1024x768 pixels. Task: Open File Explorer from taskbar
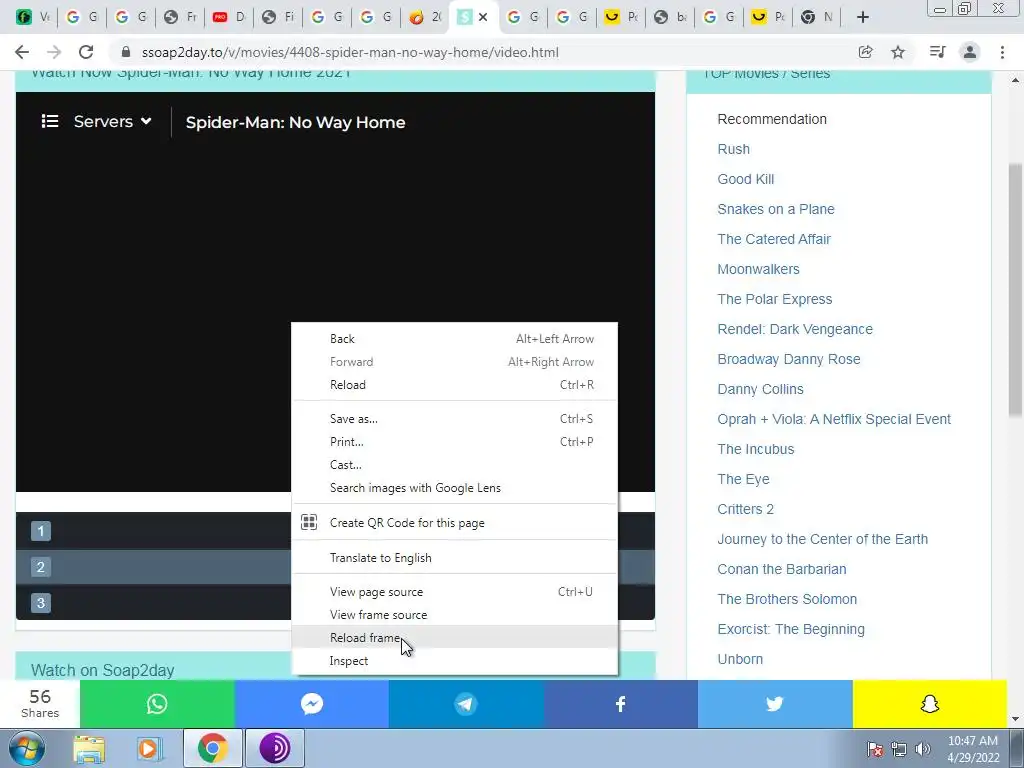[89, 748]
